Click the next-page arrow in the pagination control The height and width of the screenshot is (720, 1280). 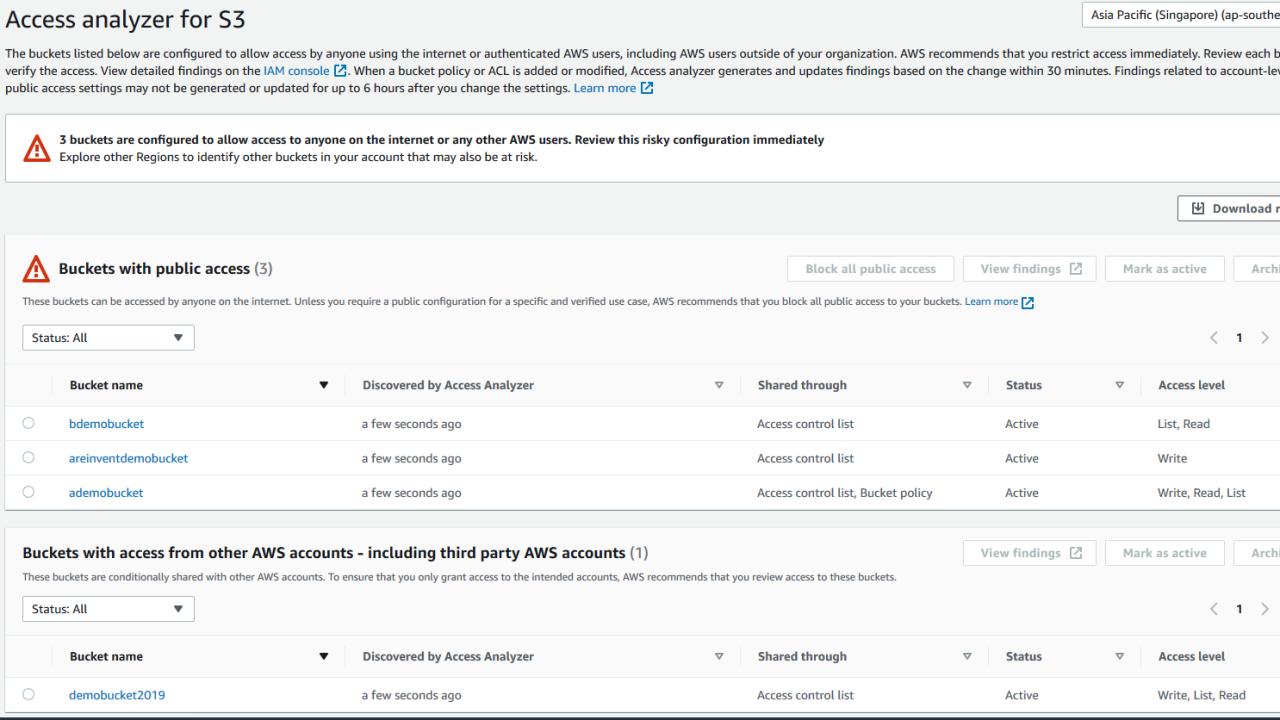coord(1265,338)
